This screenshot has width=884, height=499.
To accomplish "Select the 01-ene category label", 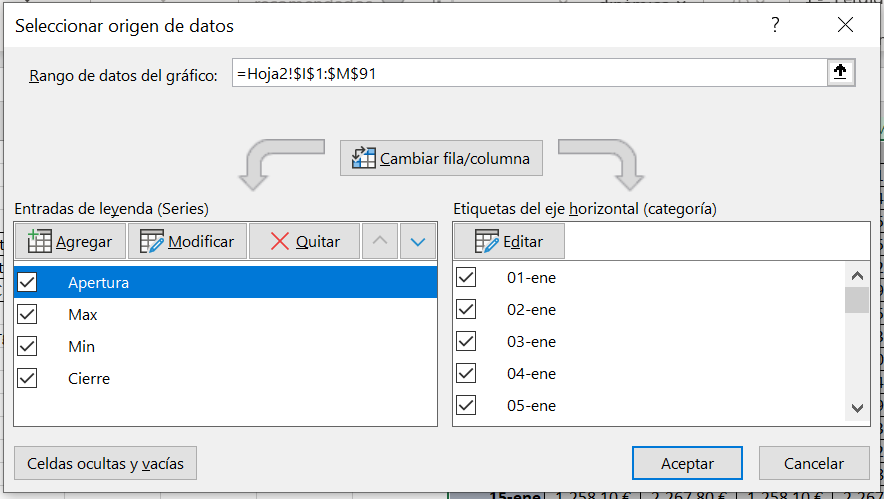I will pos(531,278).
